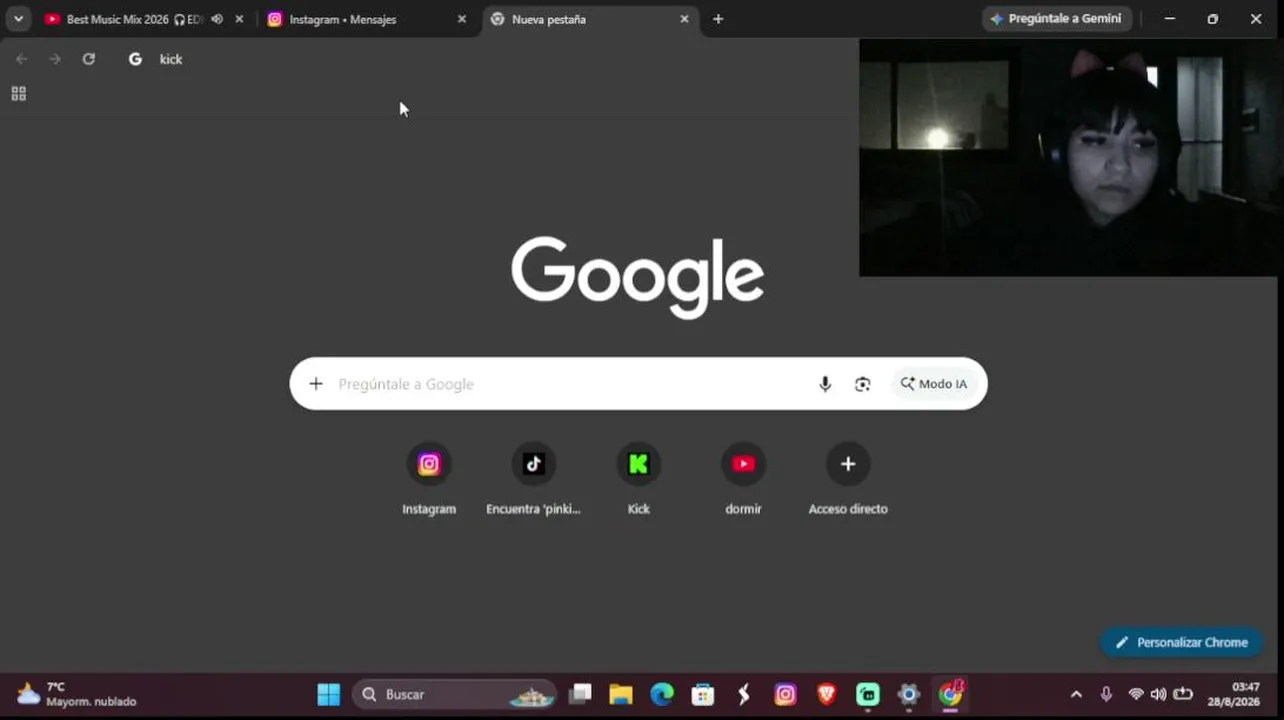The height and width of the screenshot is (720, 1284).
Task: Add a shortcut via Acceso directo
Action: [x=848, y=480]
